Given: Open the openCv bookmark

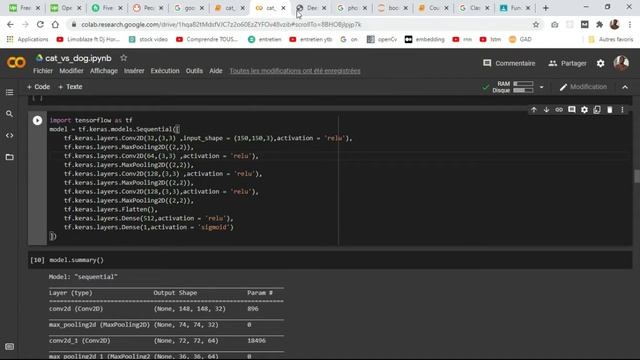Looking at the screenshot, I should (x=382, y=39).
